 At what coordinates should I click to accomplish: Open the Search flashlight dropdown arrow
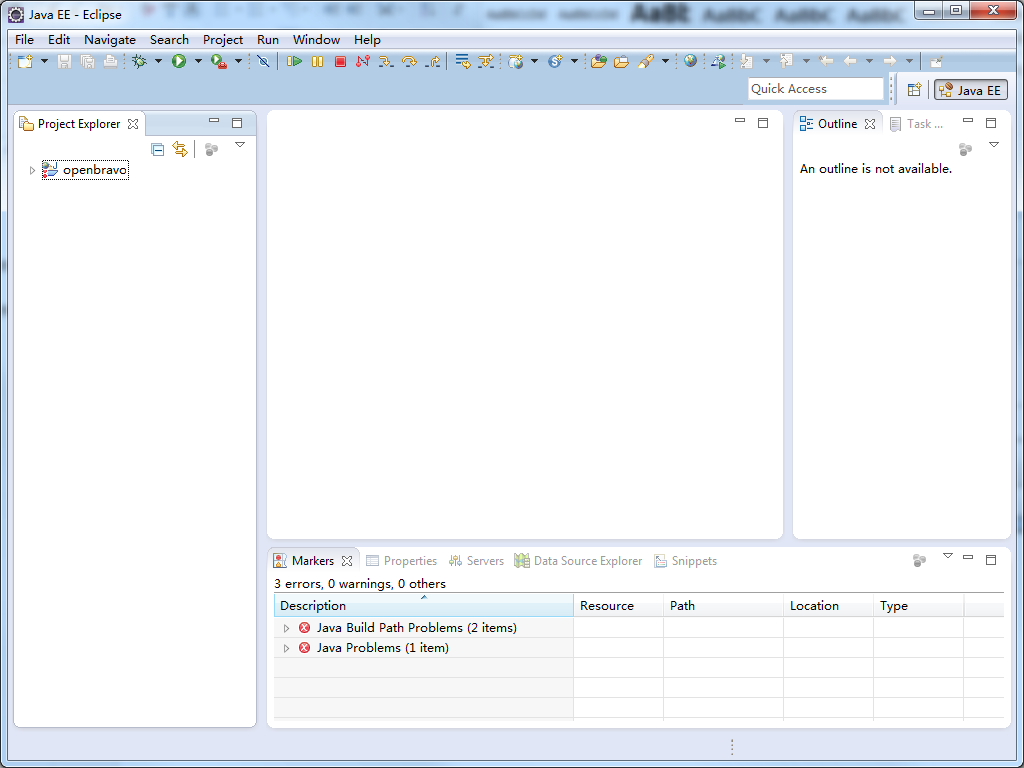click(x=665, y=61)
